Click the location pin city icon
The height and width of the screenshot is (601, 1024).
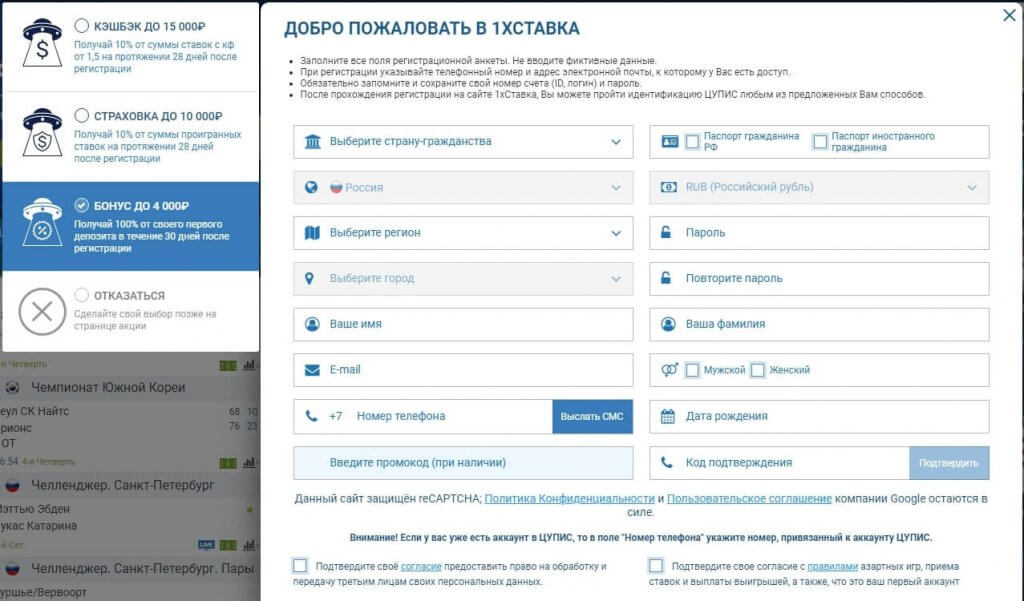coord(310,278)
